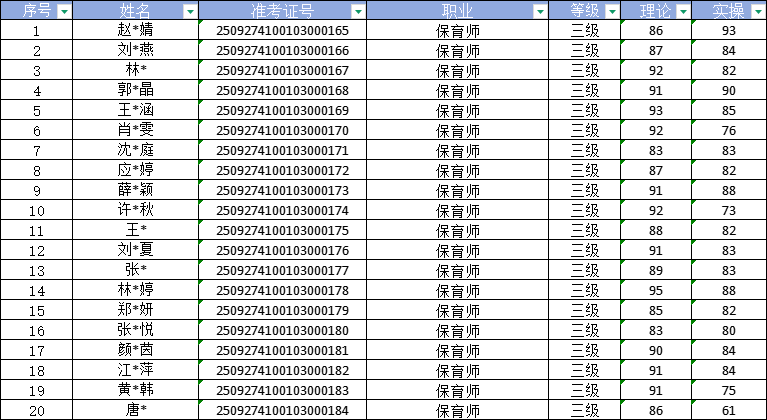
Task: Select the name cell 颜*茵
Action: click(136, 350)
